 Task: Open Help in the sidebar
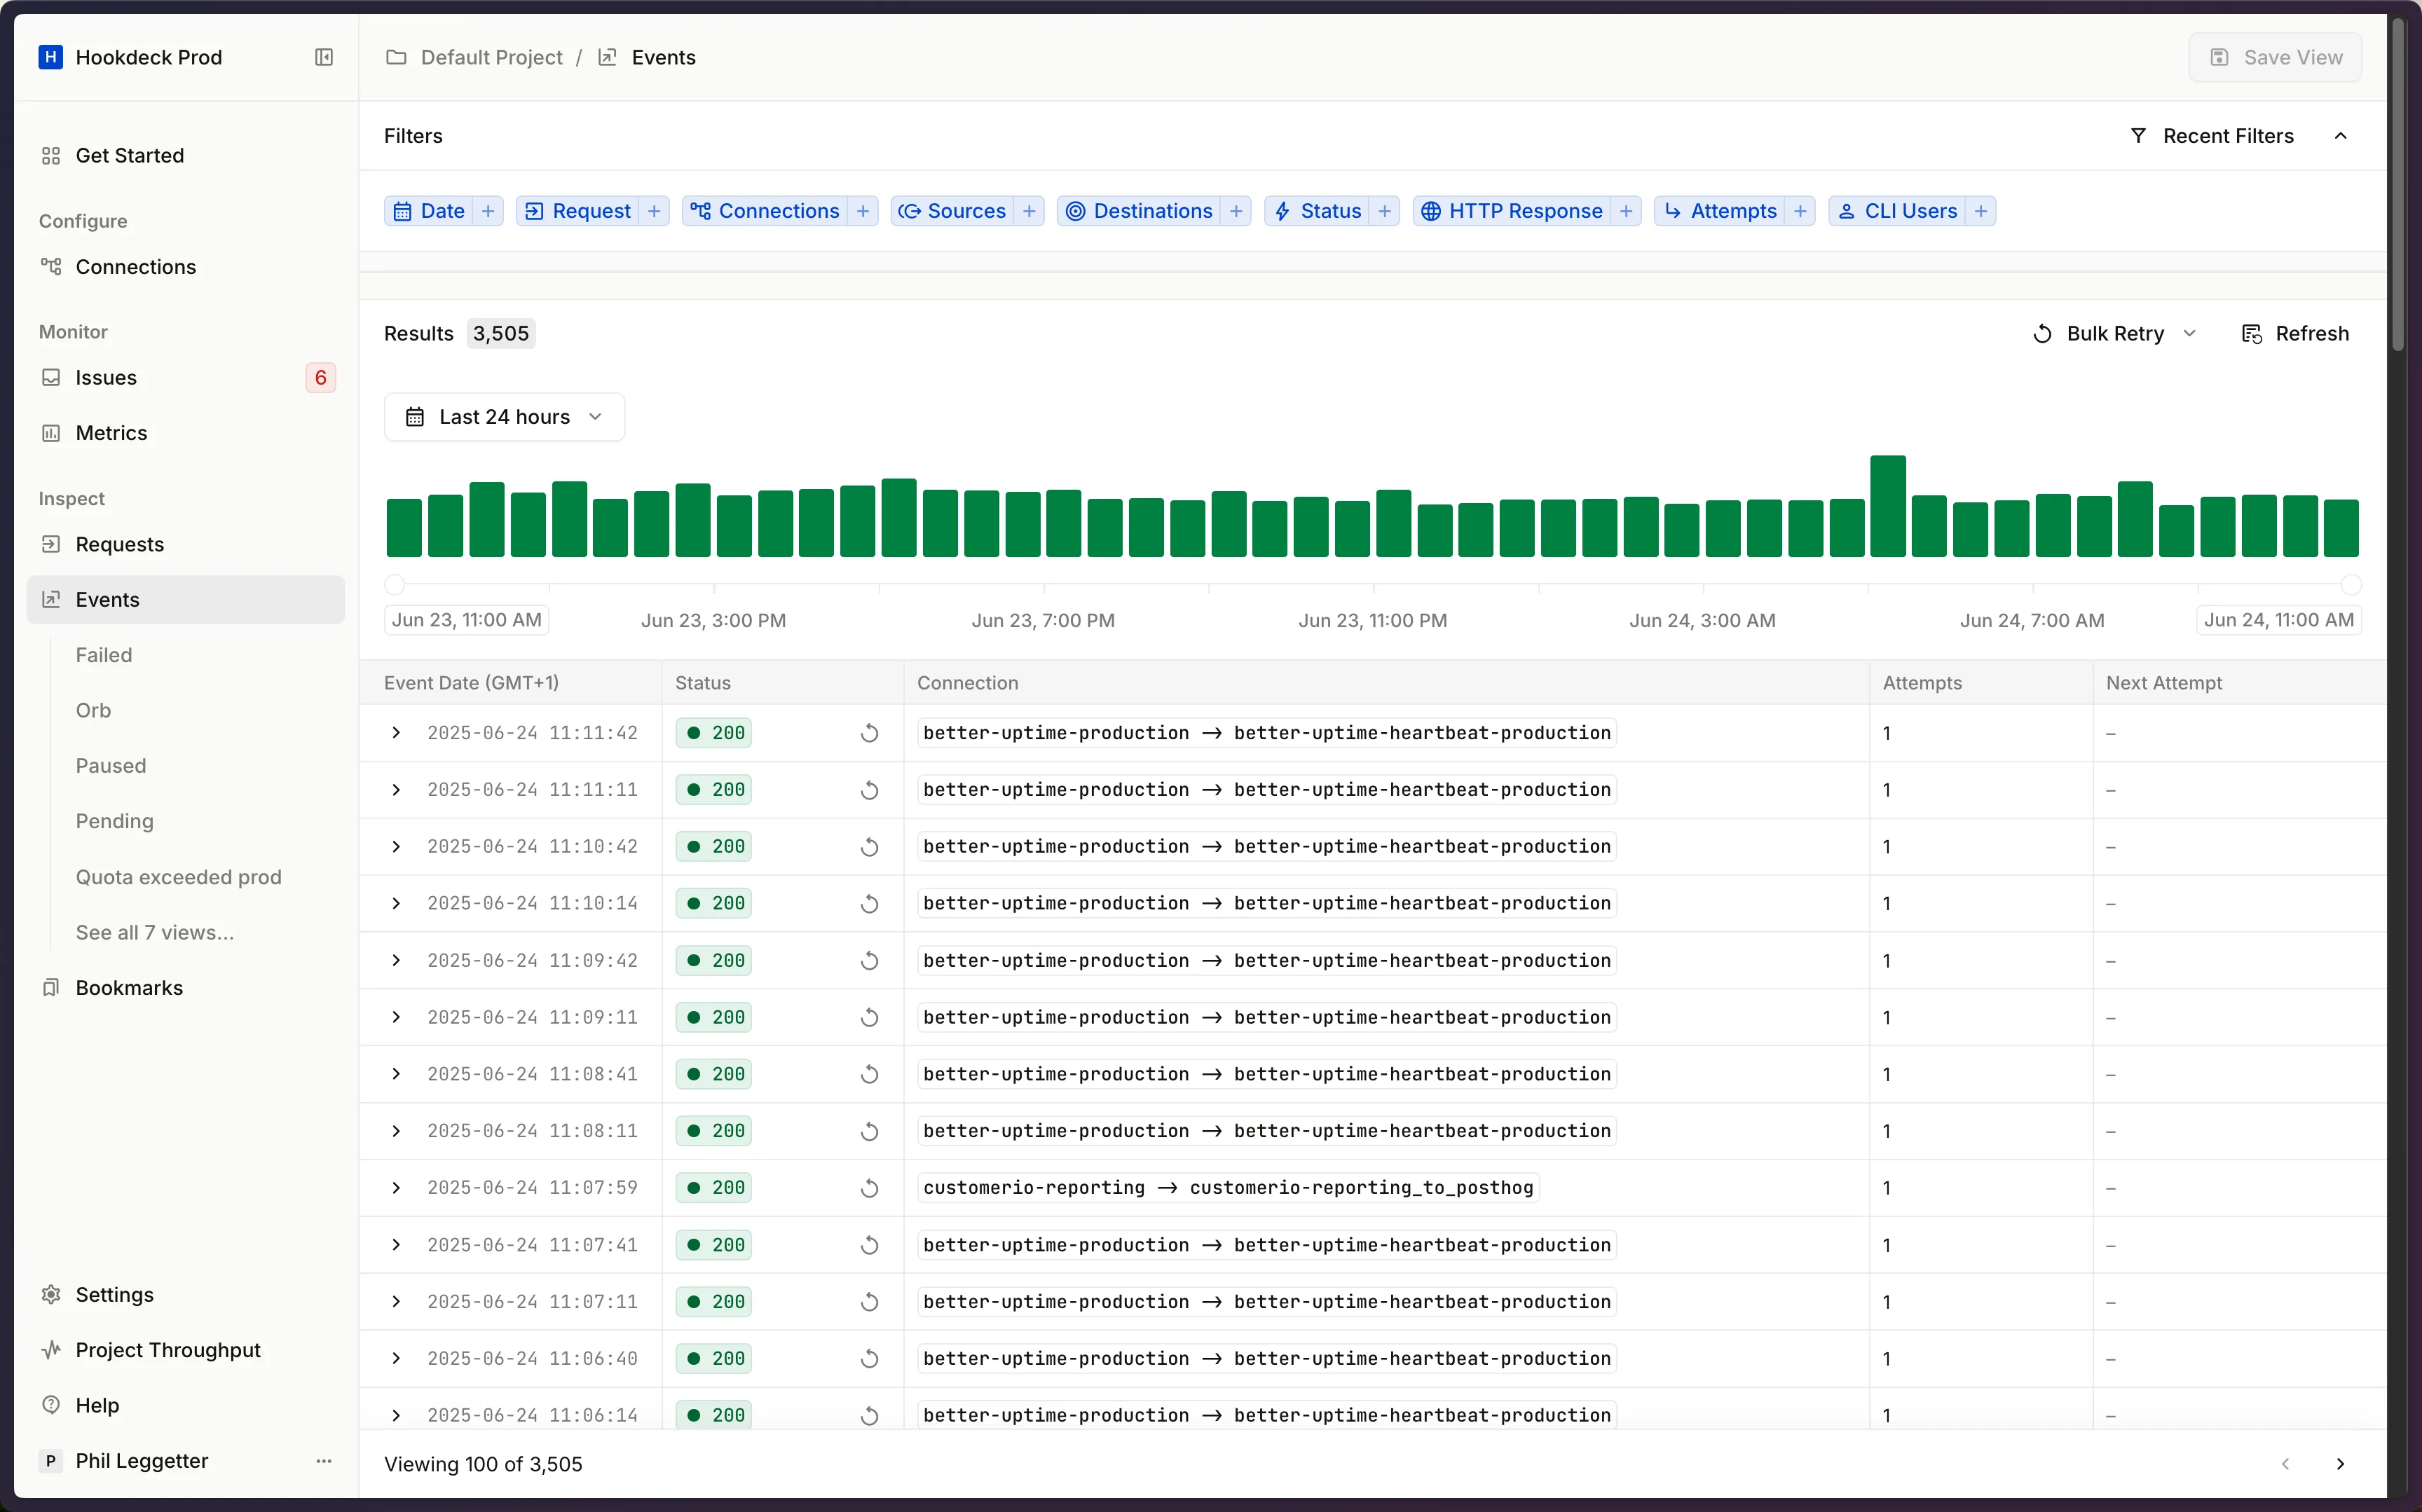click(185, 1405)
